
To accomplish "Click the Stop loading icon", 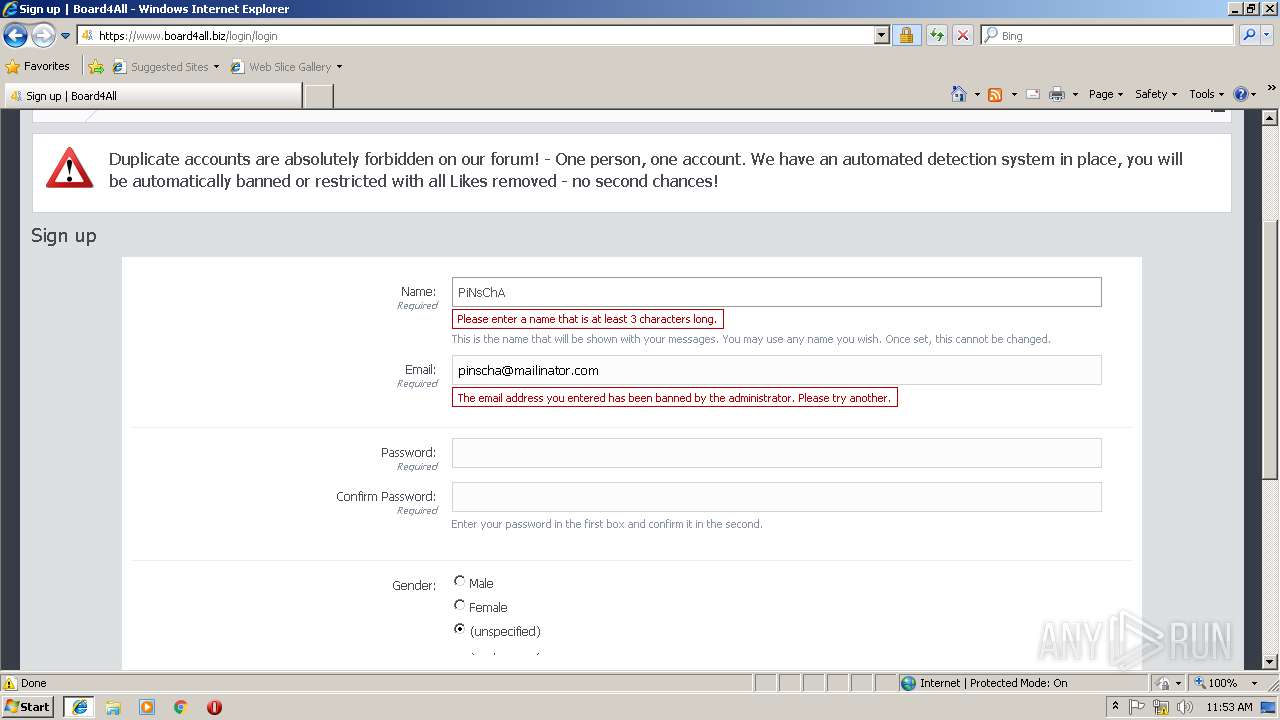I will (962, 36).
